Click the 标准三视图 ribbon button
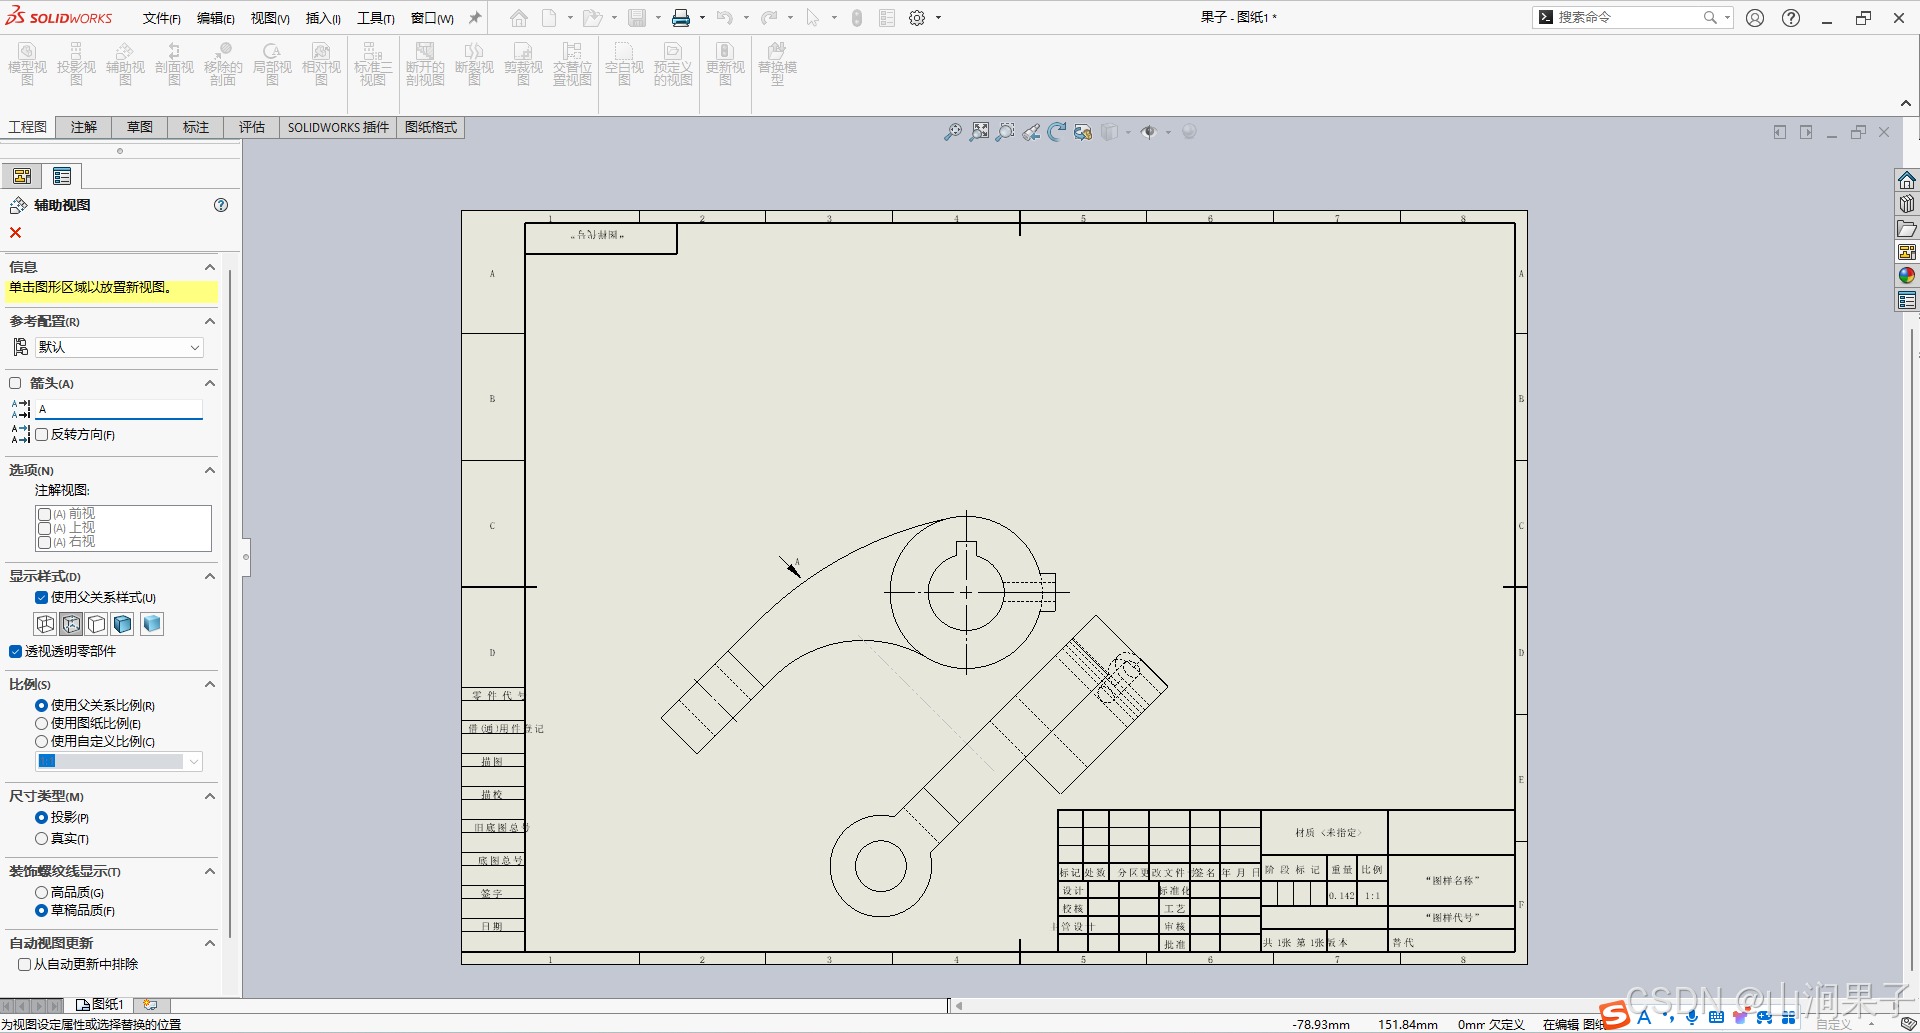Image resolution: width=1920 pixels, height=1033 pixels. (x=372, y=63)
